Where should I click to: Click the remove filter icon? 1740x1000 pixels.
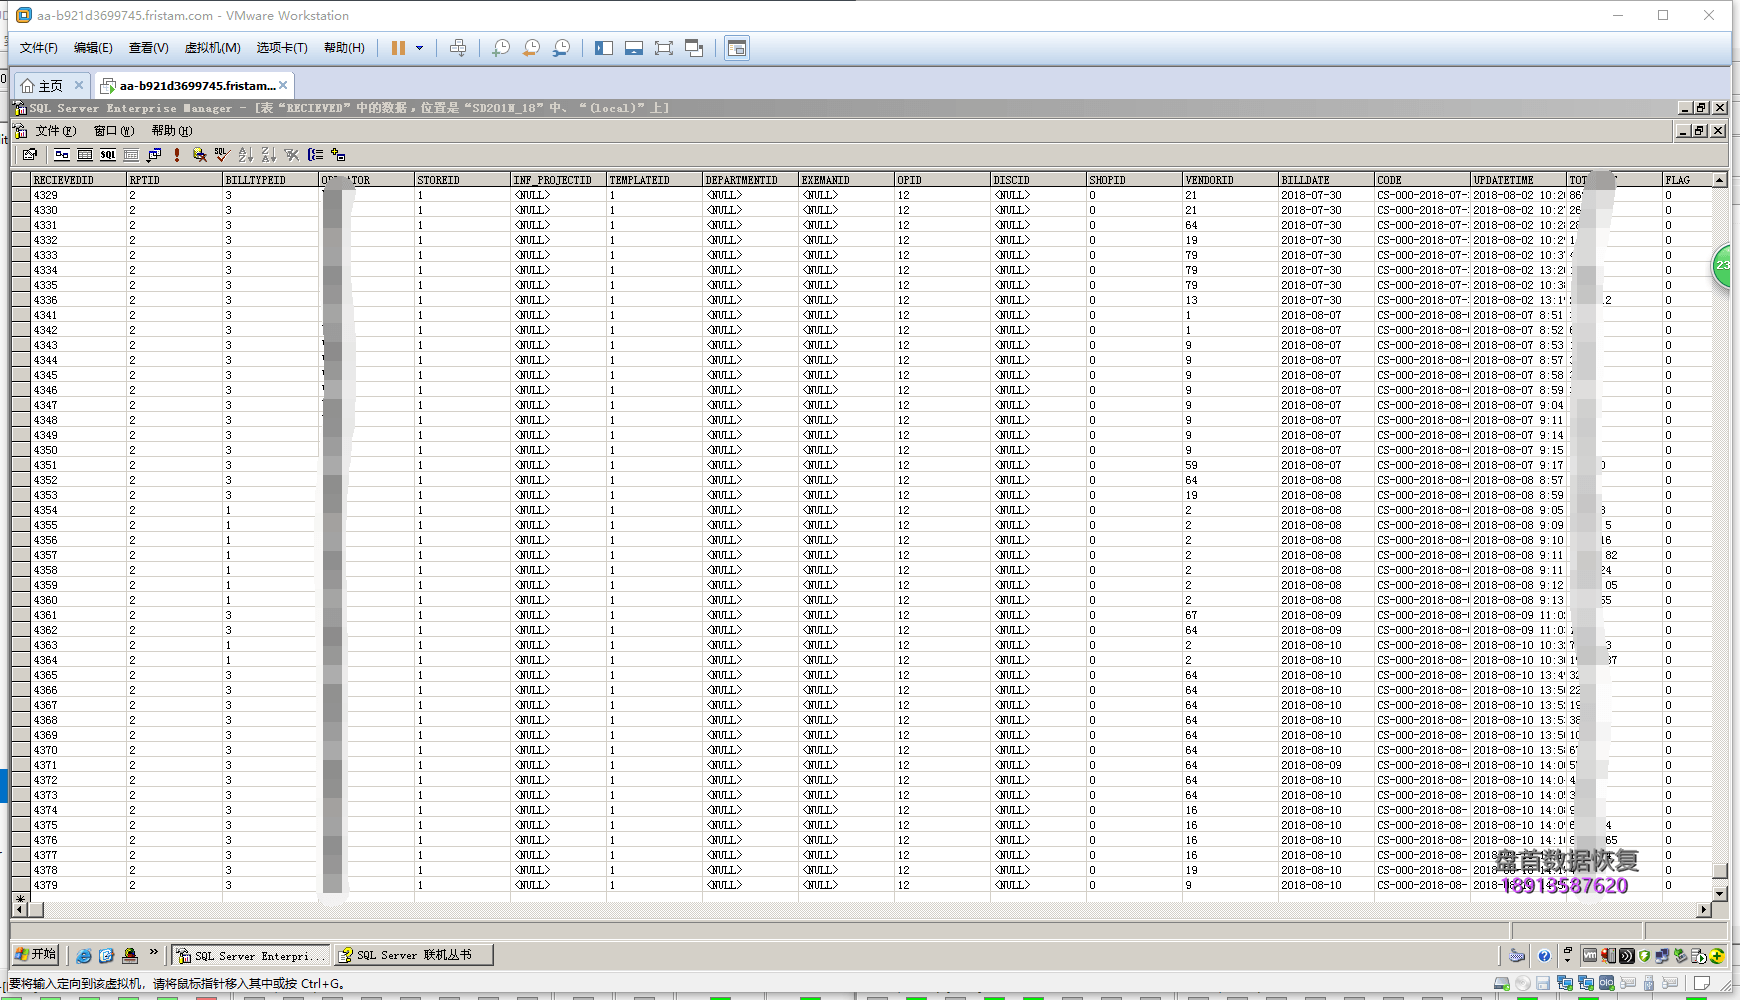pos(292,155)
